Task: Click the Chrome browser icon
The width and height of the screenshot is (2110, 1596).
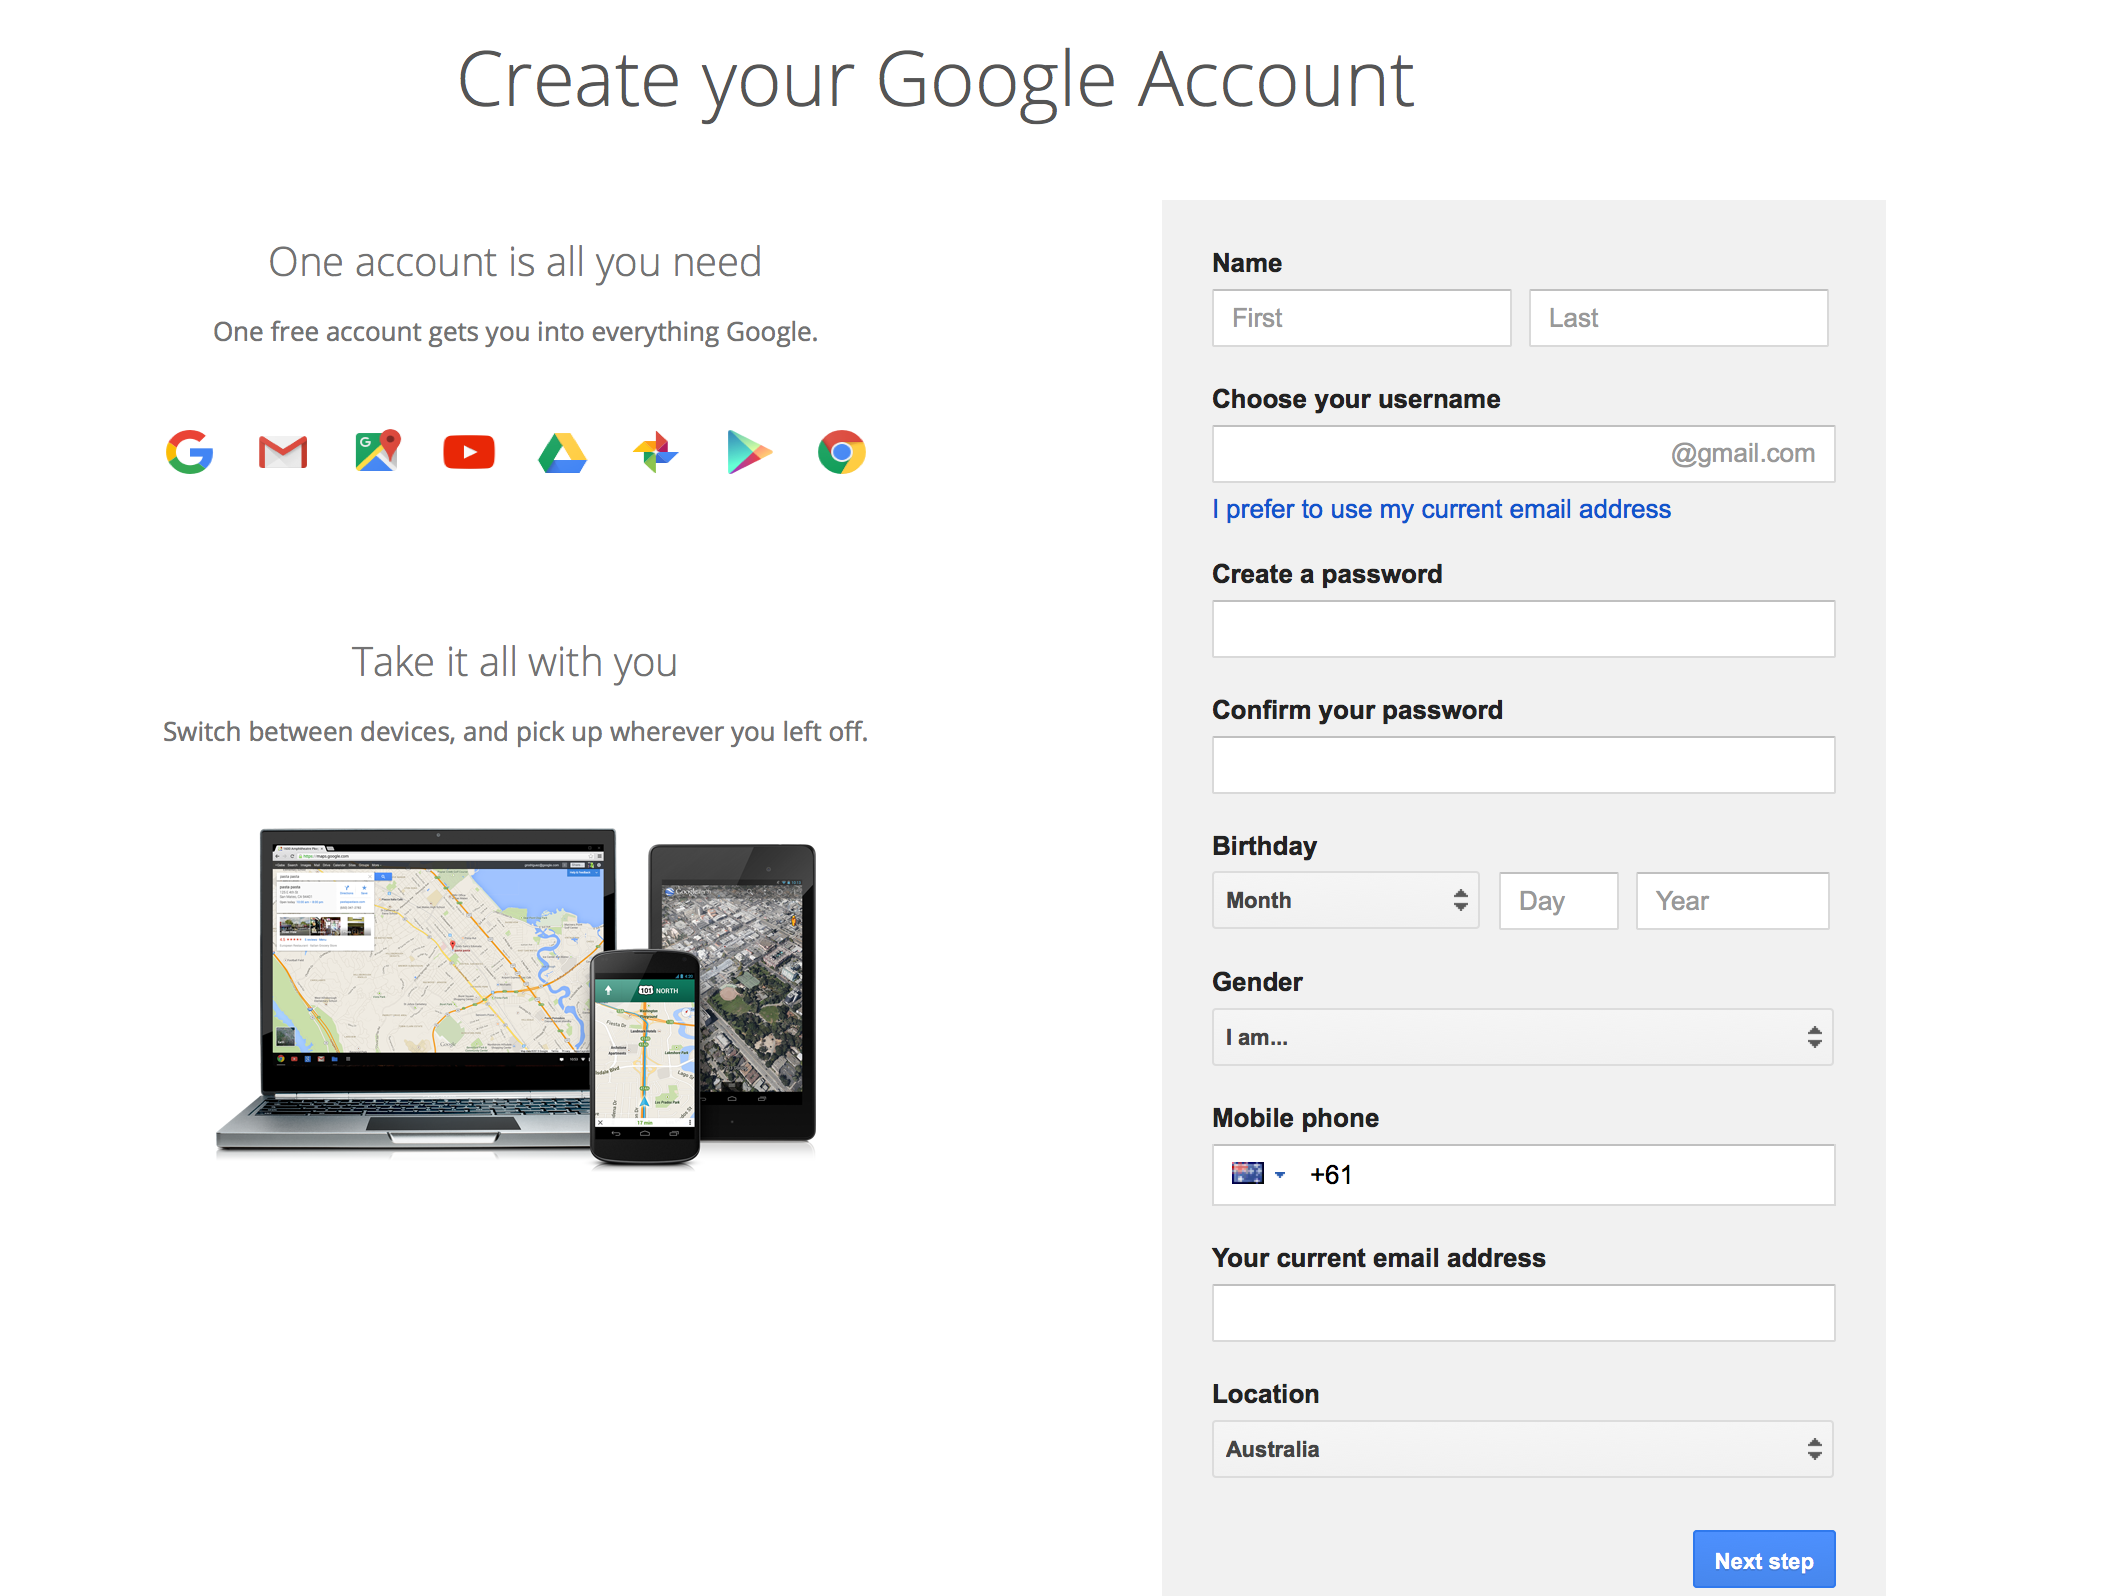Action: click(x=842, y=452)
